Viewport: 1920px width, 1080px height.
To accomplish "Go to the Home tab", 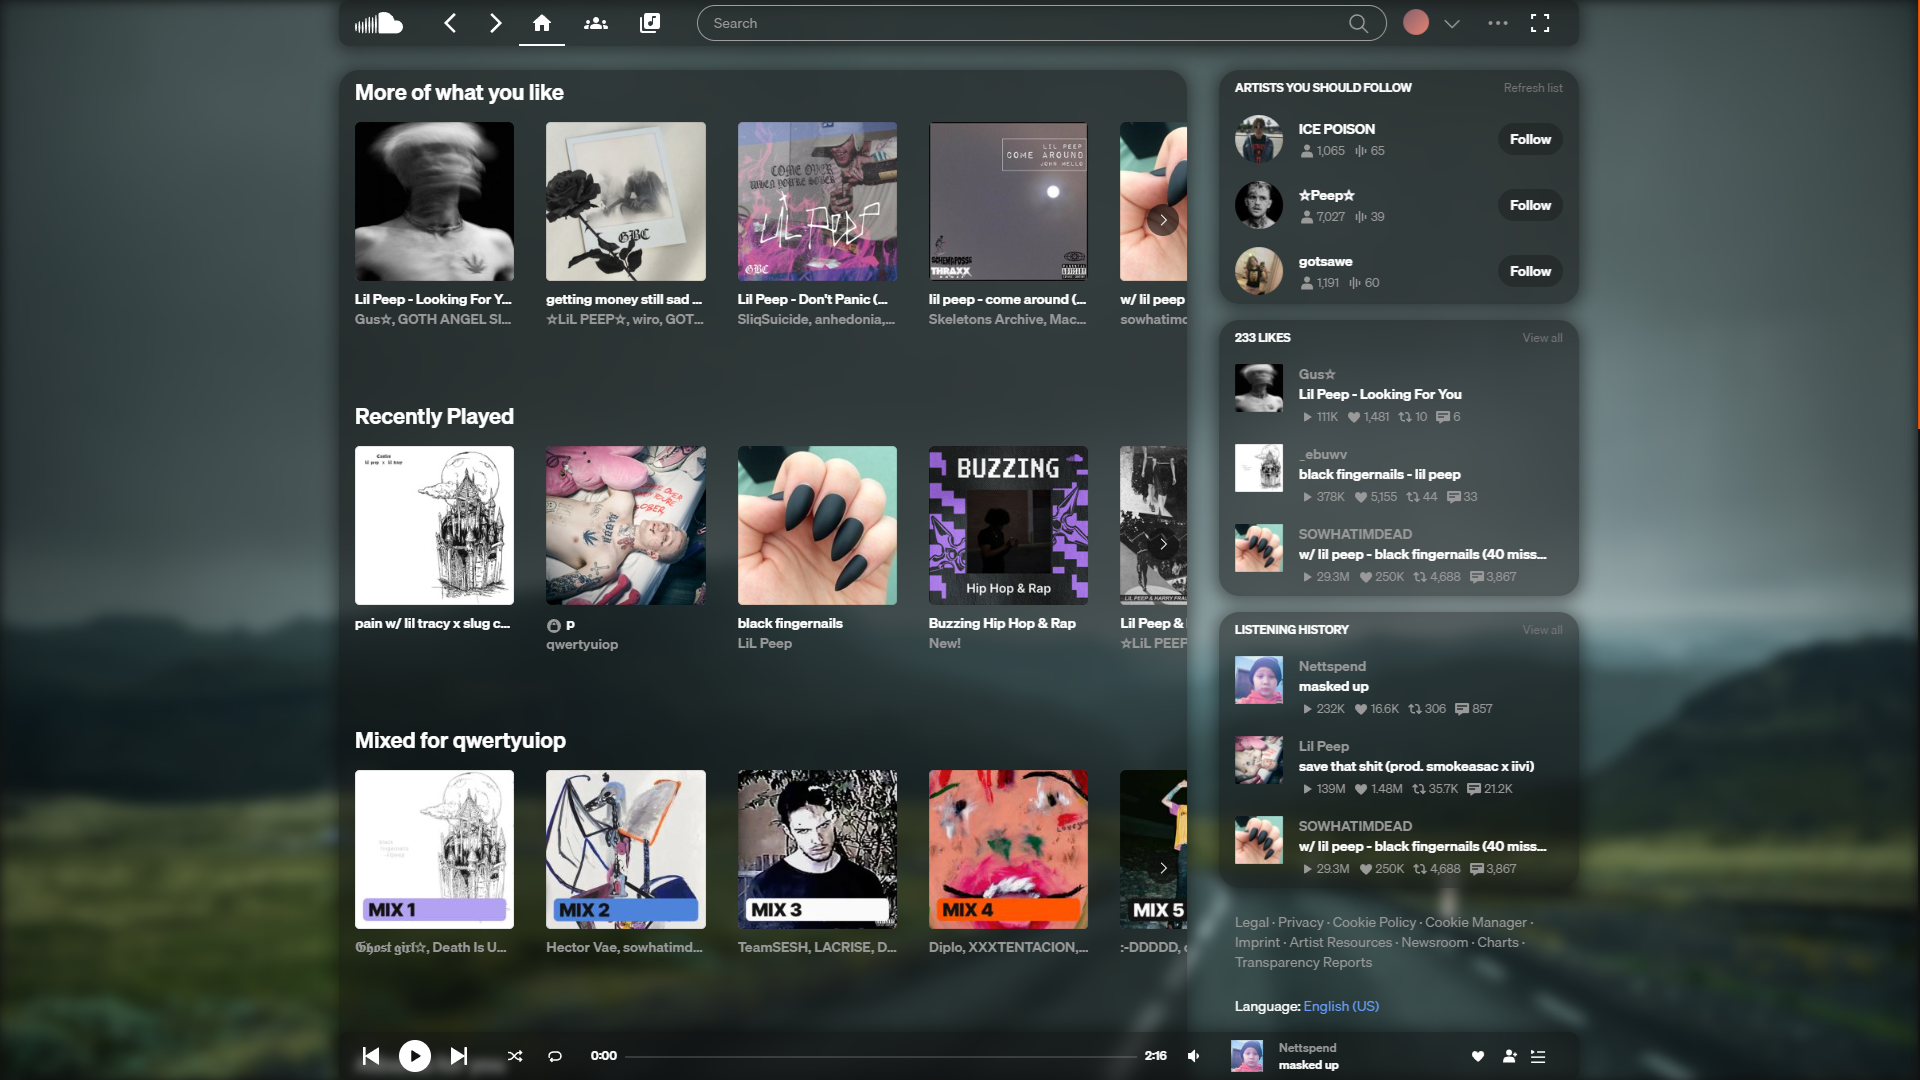I will click(541, 23).
